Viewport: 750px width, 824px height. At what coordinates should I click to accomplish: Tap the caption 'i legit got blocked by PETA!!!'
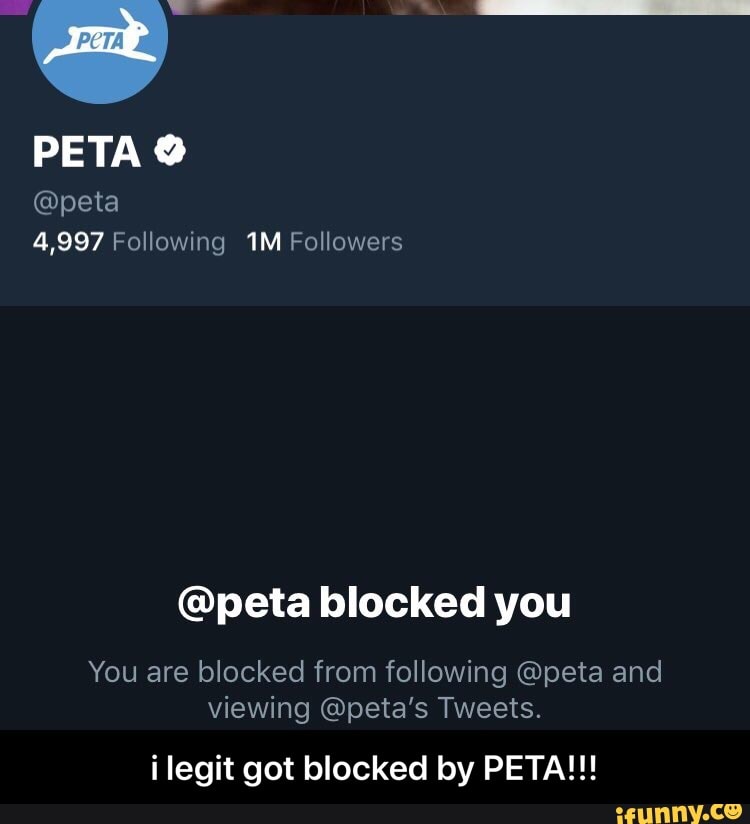coord(375,768)
